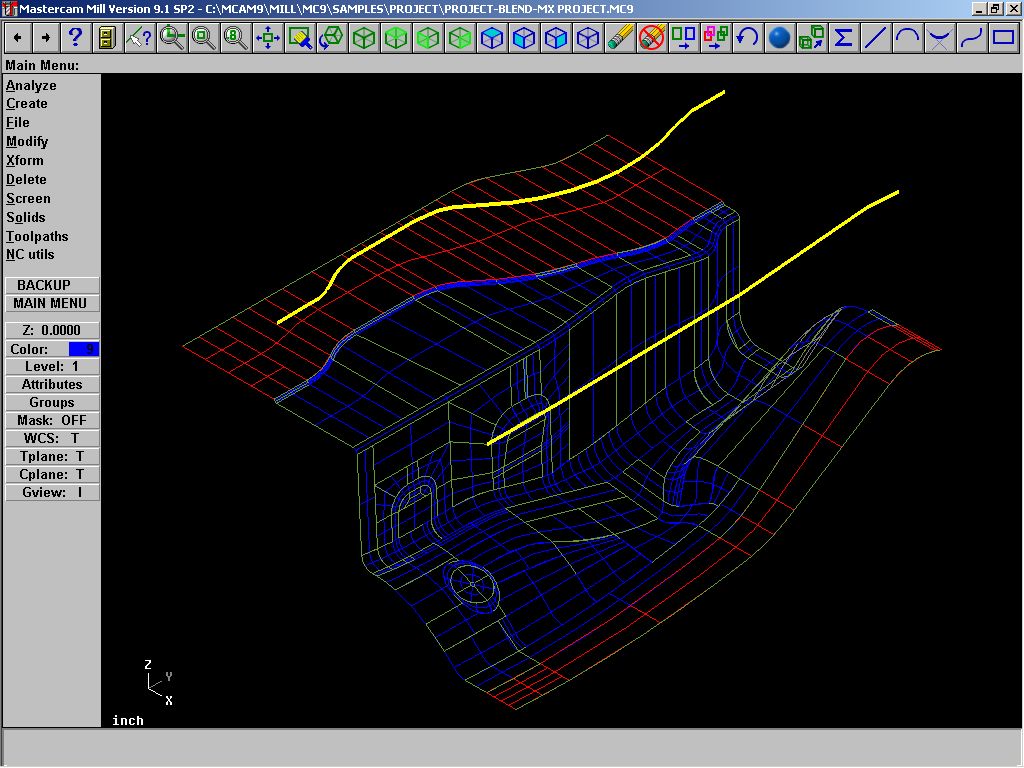Select the fillet tool icon
Viewport: 1024px width, 768px height.
click(x=940, y=37)
